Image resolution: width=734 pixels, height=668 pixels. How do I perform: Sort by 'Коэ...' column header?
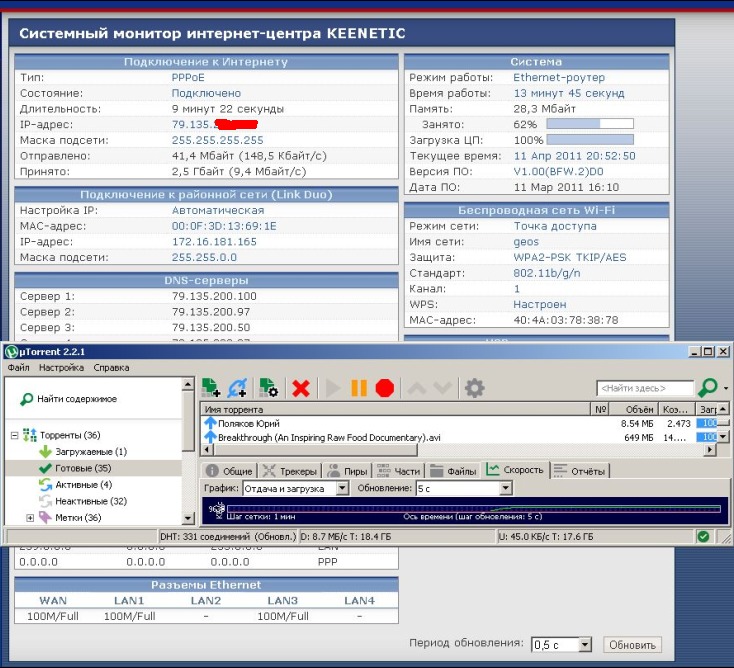tap(676, 409)
